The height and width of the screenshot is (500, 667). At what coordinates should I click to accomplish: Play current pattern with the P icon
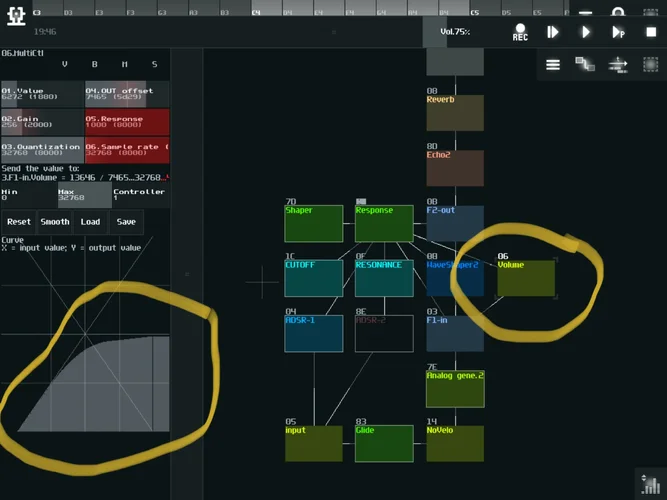click(618, 32)
